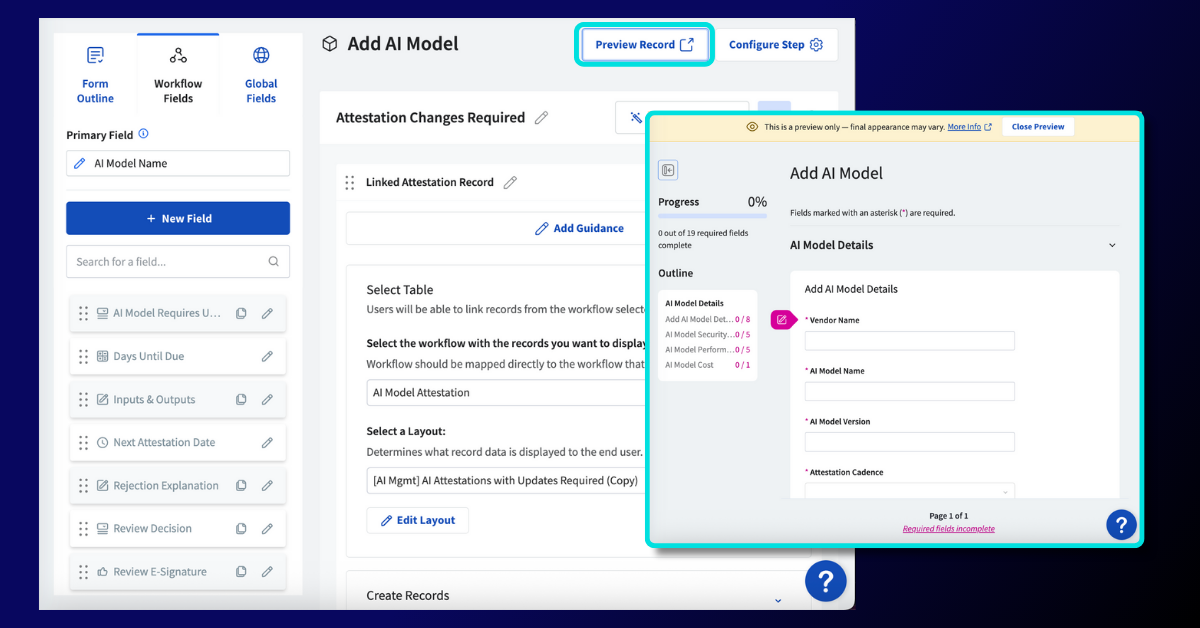This screenshot has width=1200, height=628.
Task: Close the preview
Action: pos(1038,127)
